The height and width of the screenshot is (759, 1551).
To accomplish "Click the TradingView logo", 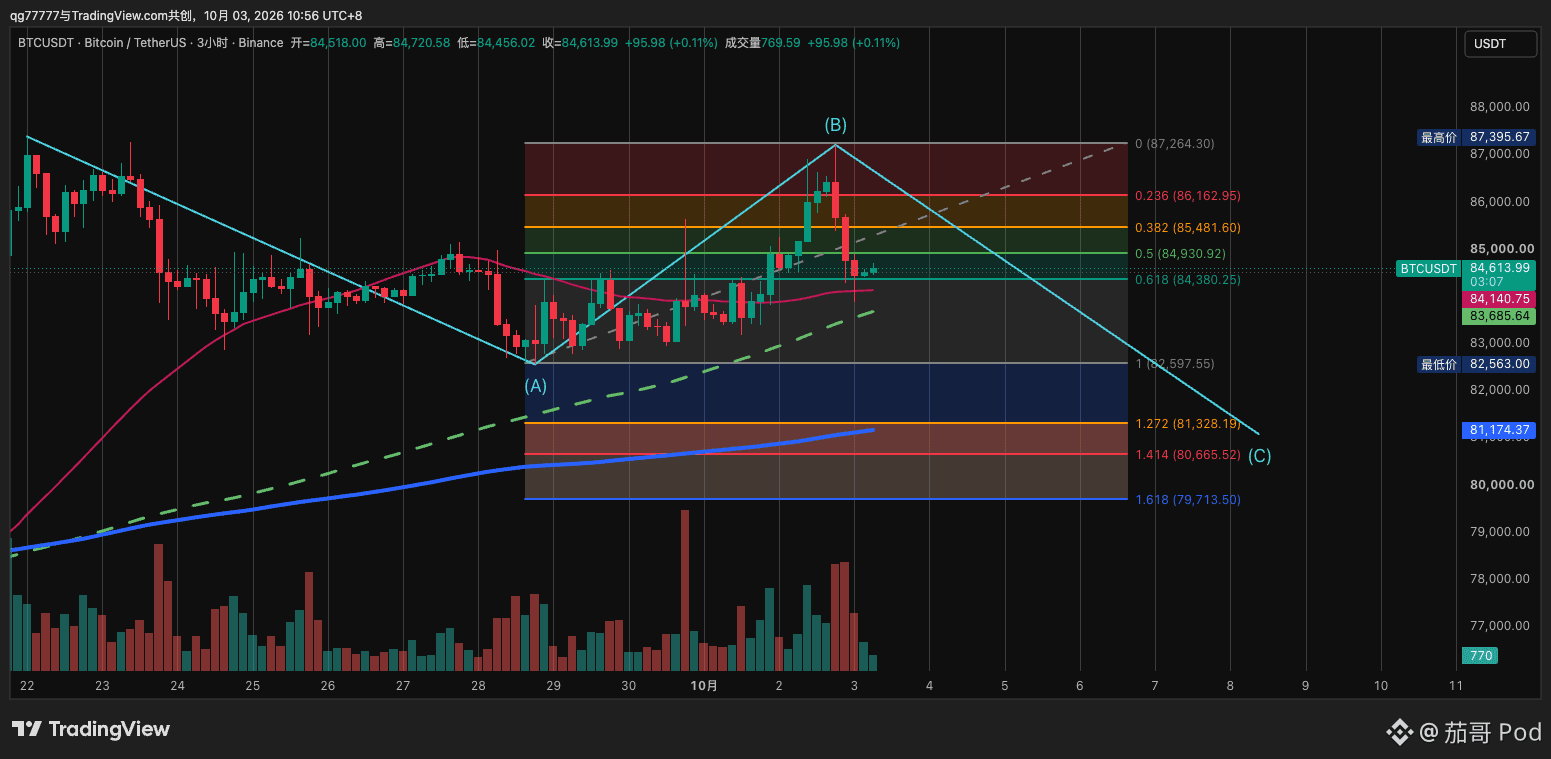I will tap(91, 729).
